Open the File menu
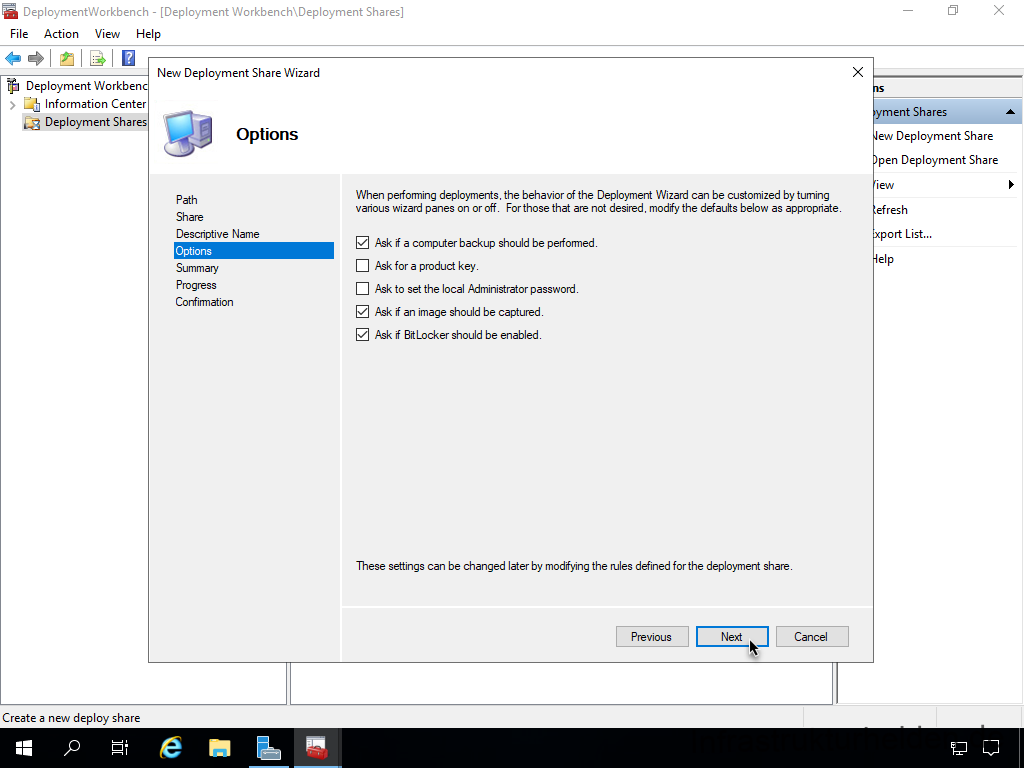The width and height of the screenshot is (1024, 768). [x=19, y=34]
